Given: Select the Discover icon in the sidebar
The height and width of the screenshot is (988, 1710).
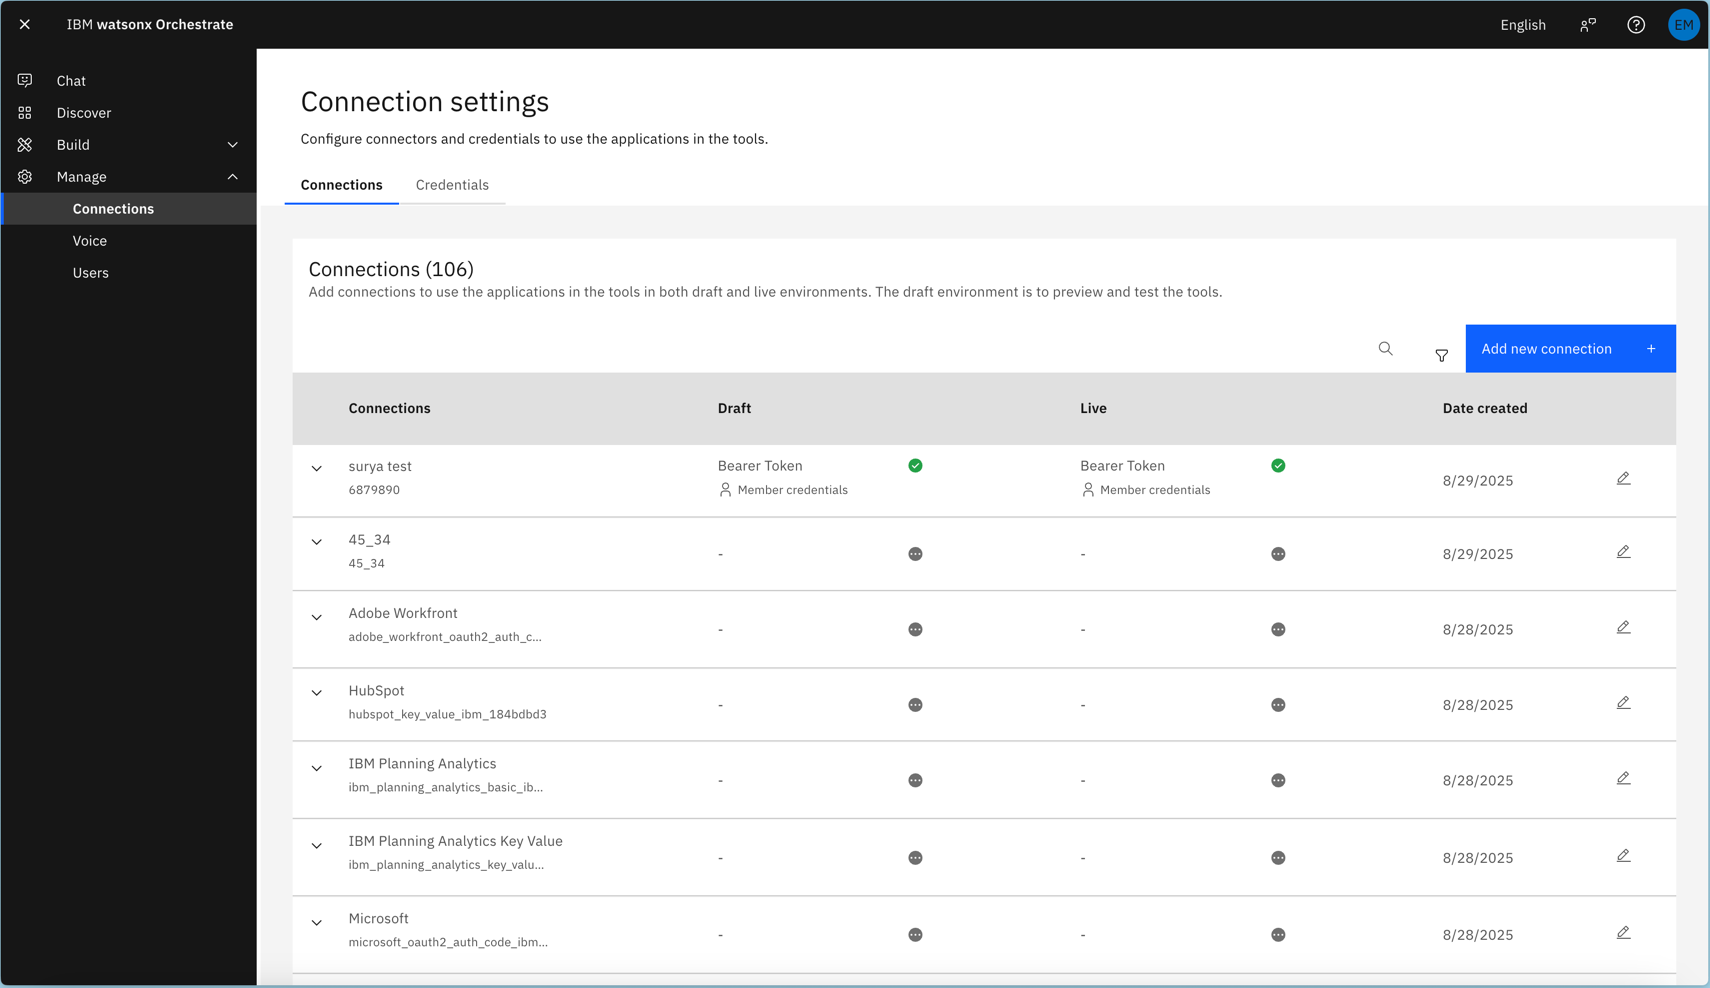Looking at the screenshot, I should (25, 112).
